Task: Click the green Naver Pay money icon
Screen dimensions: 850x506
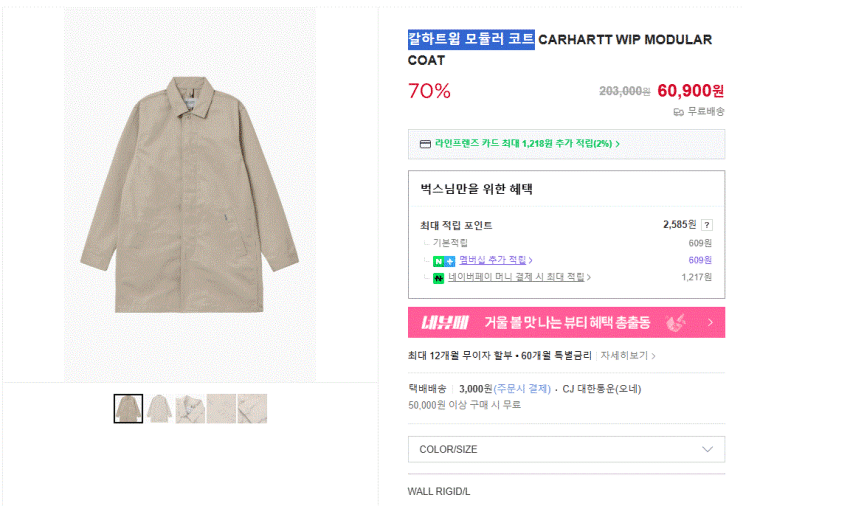Action: tap(438, 277)
